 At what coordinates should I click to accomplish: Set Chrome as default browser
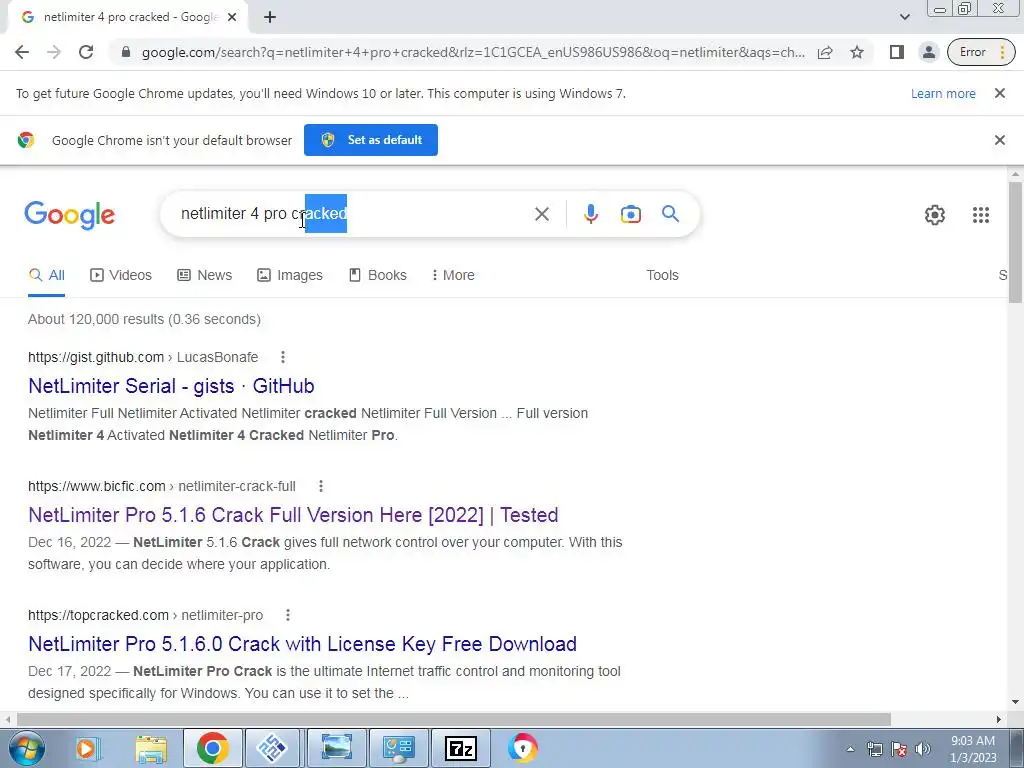[370, 140]
